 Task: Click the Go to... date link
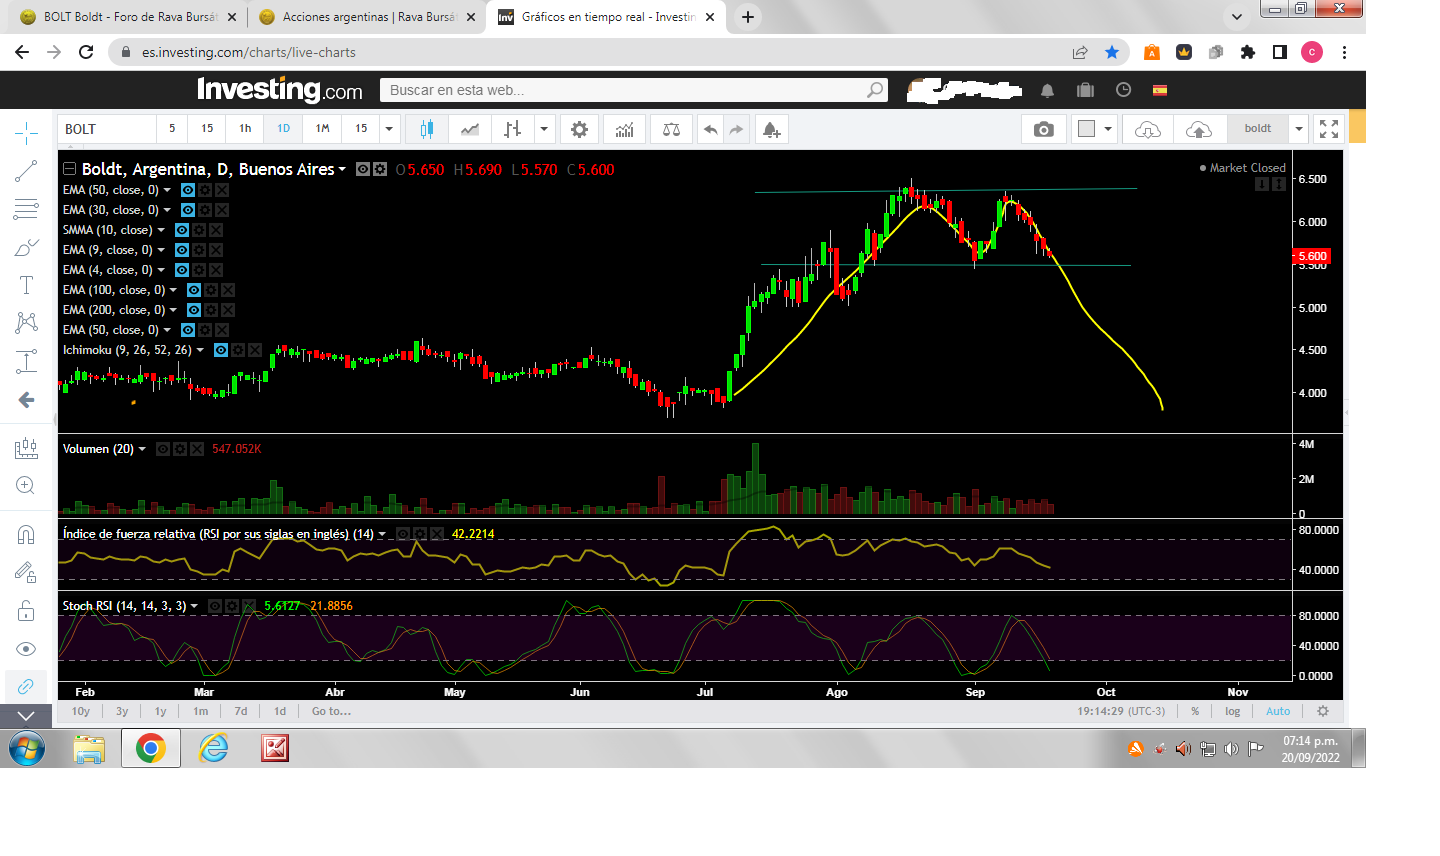tap(331, 711)
